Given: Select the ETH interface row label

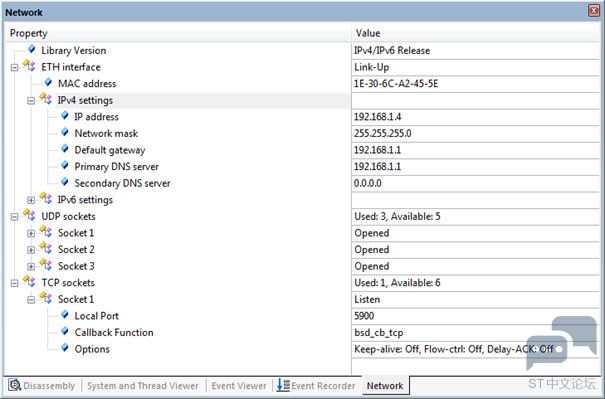Looking at the screenshot, I should 71,67.
